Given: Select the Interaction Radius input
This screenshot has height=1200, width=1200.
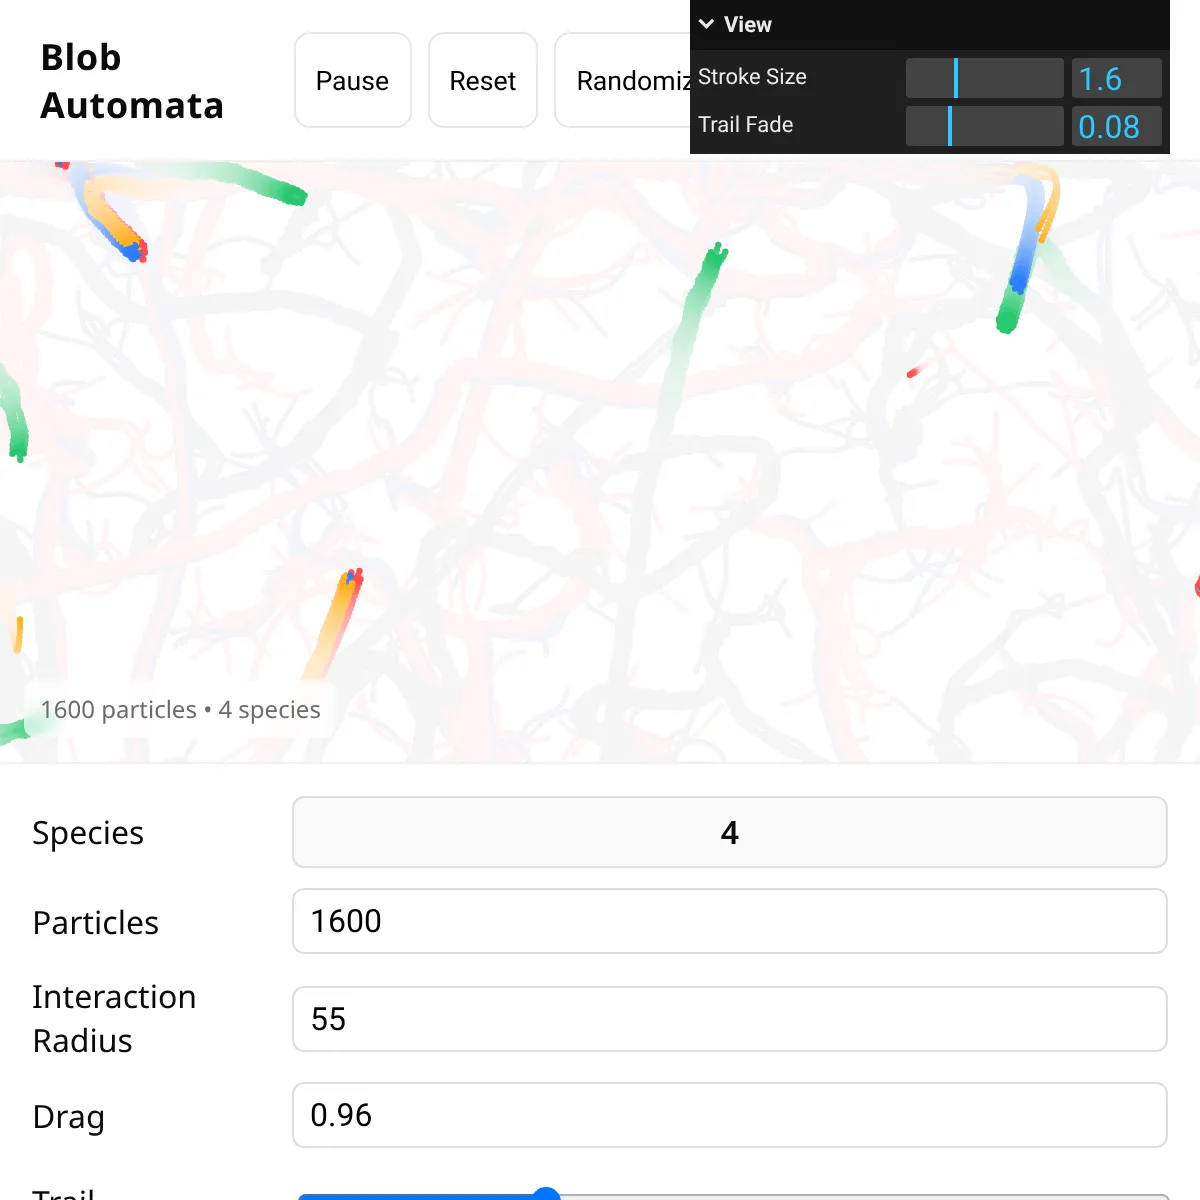Looking at the screenshot, I should (x=729, y=1019).
